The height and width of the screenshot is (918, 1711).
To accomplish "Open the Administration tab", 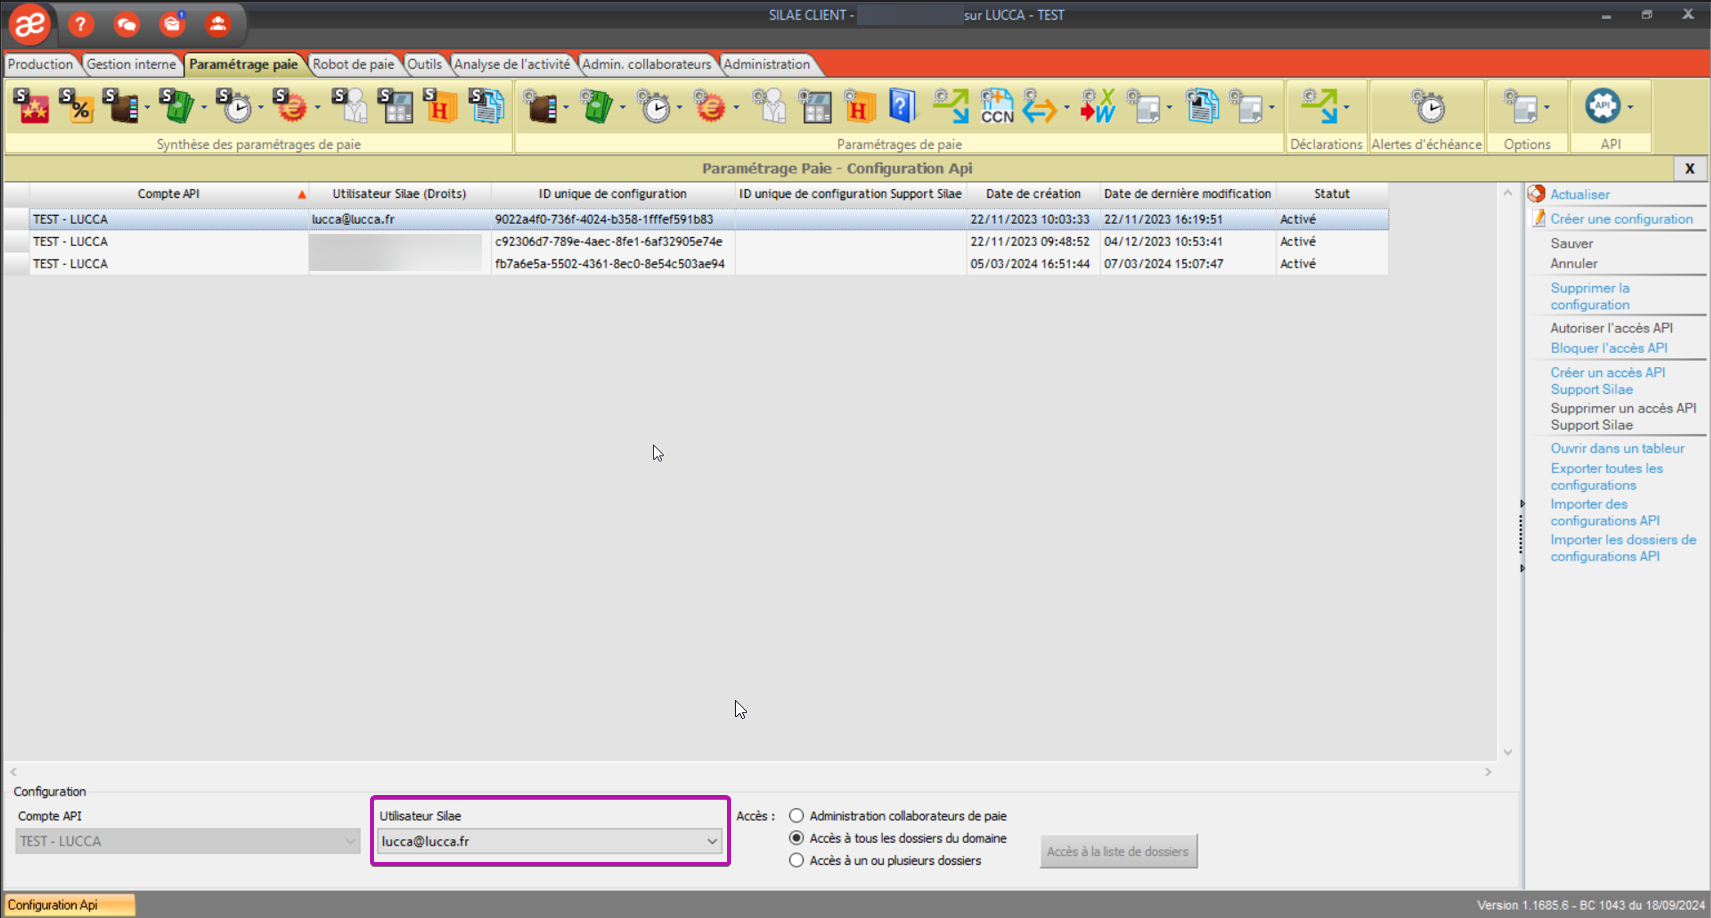I will pyautogui.click(x=767, y=64).
